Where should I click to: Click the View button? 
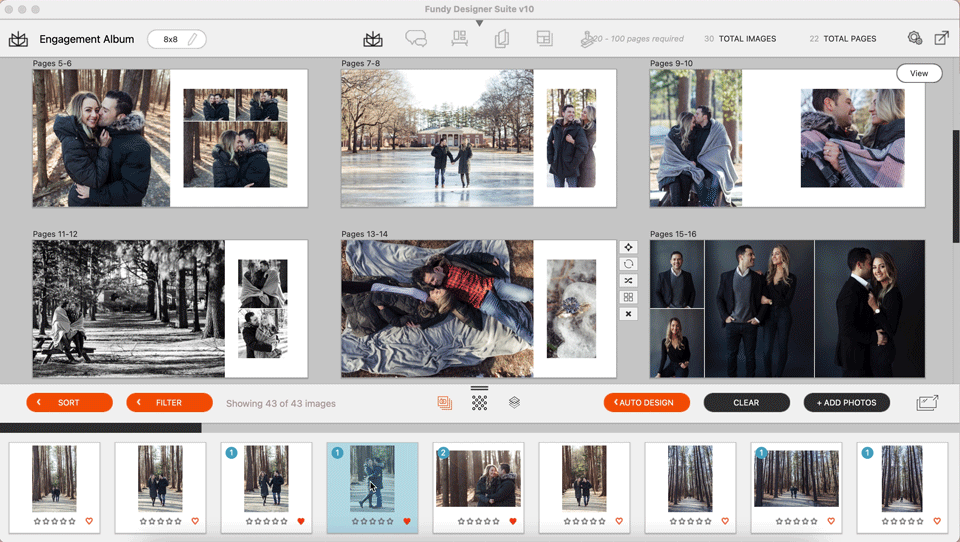[x=919, y=73]
